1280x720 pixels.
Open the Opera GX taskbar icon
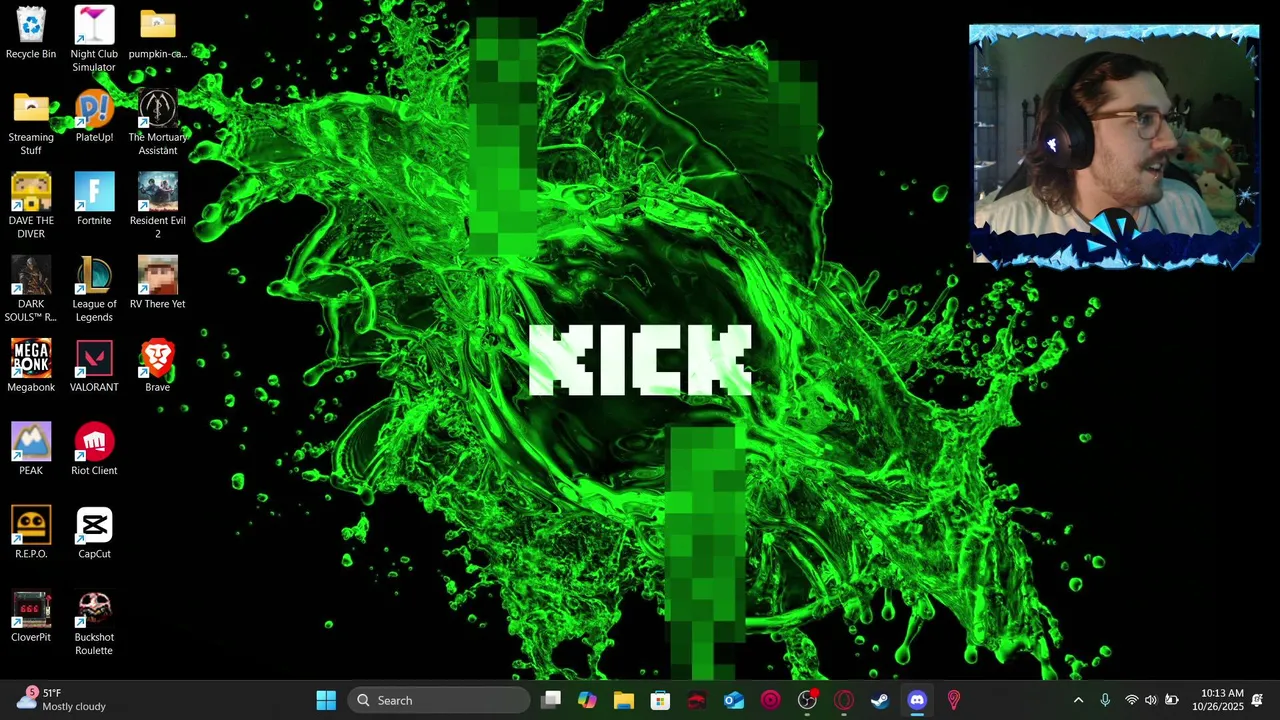[844, 700]
